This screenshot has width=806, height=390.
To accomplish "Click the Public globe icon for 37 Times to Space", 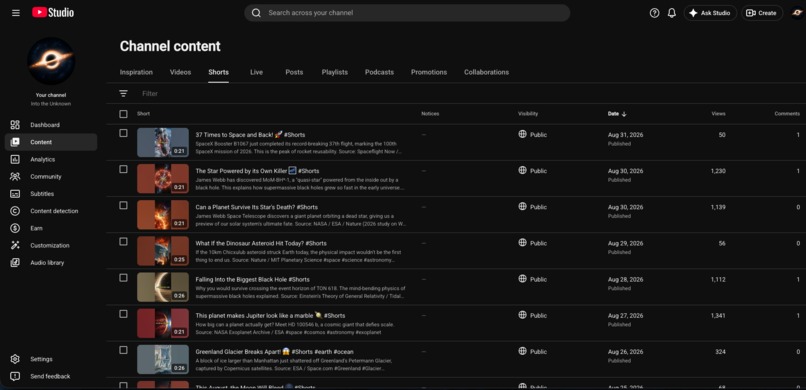I will click(x=523, y=134).
